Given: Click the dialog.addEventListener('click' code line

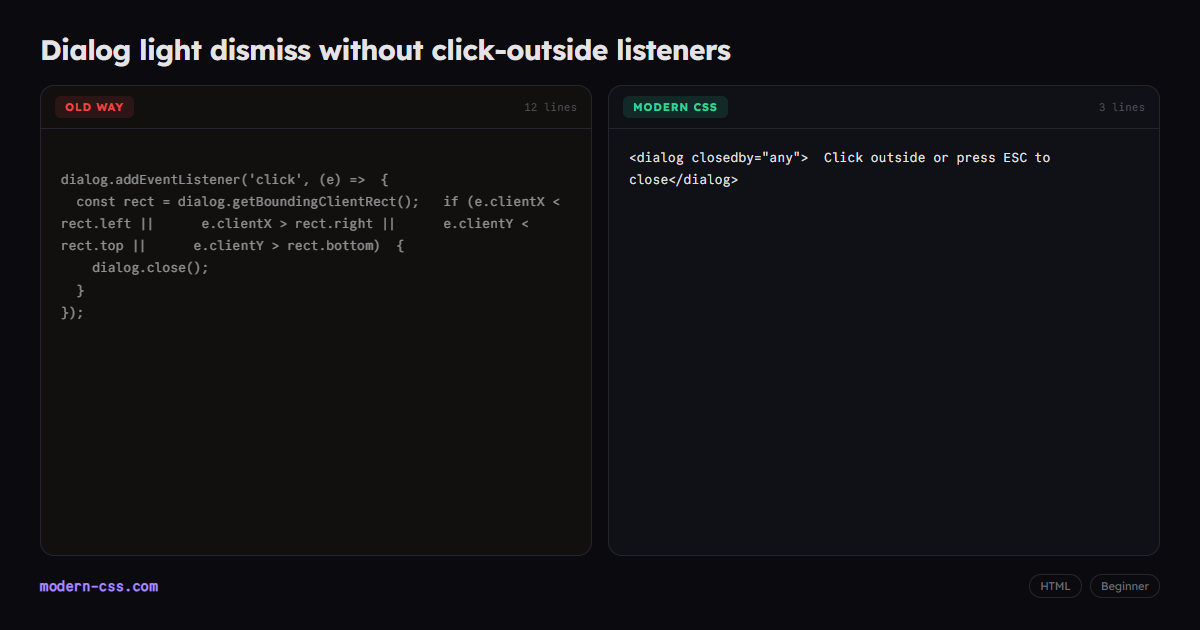Looking at the screenshot, I should click(x=225, y=180).
